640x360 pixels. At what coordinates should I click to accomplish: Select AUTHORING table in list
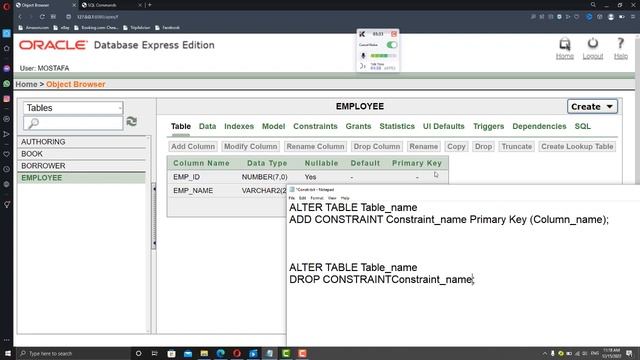(82, 142)
